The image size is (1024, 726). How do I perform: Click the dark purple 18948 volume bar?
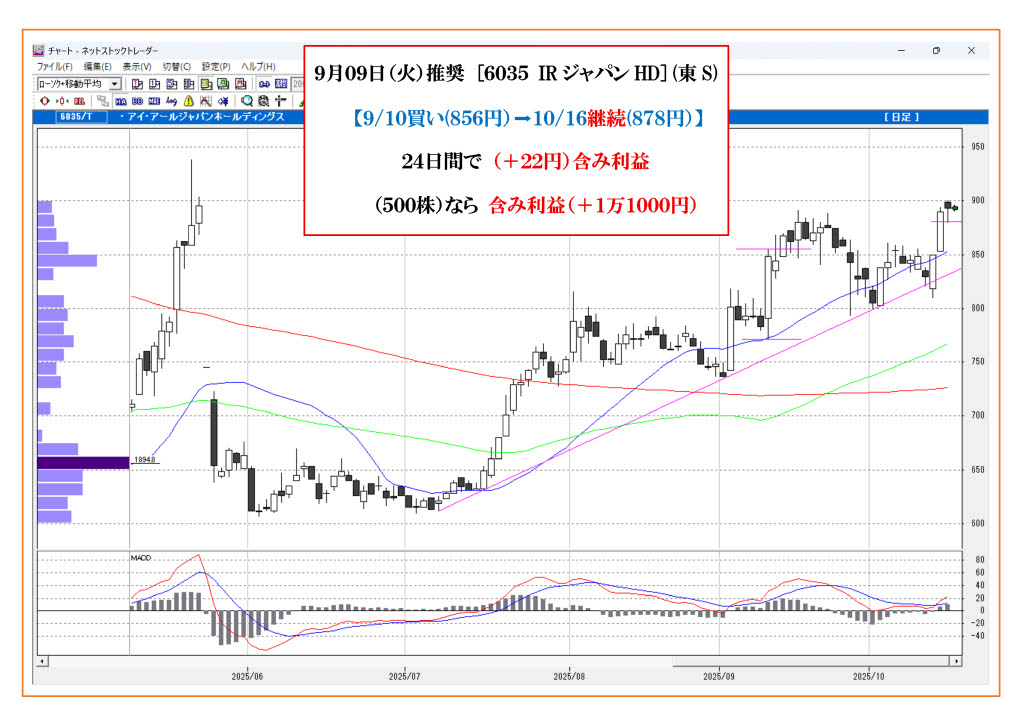tap(83, 462)
